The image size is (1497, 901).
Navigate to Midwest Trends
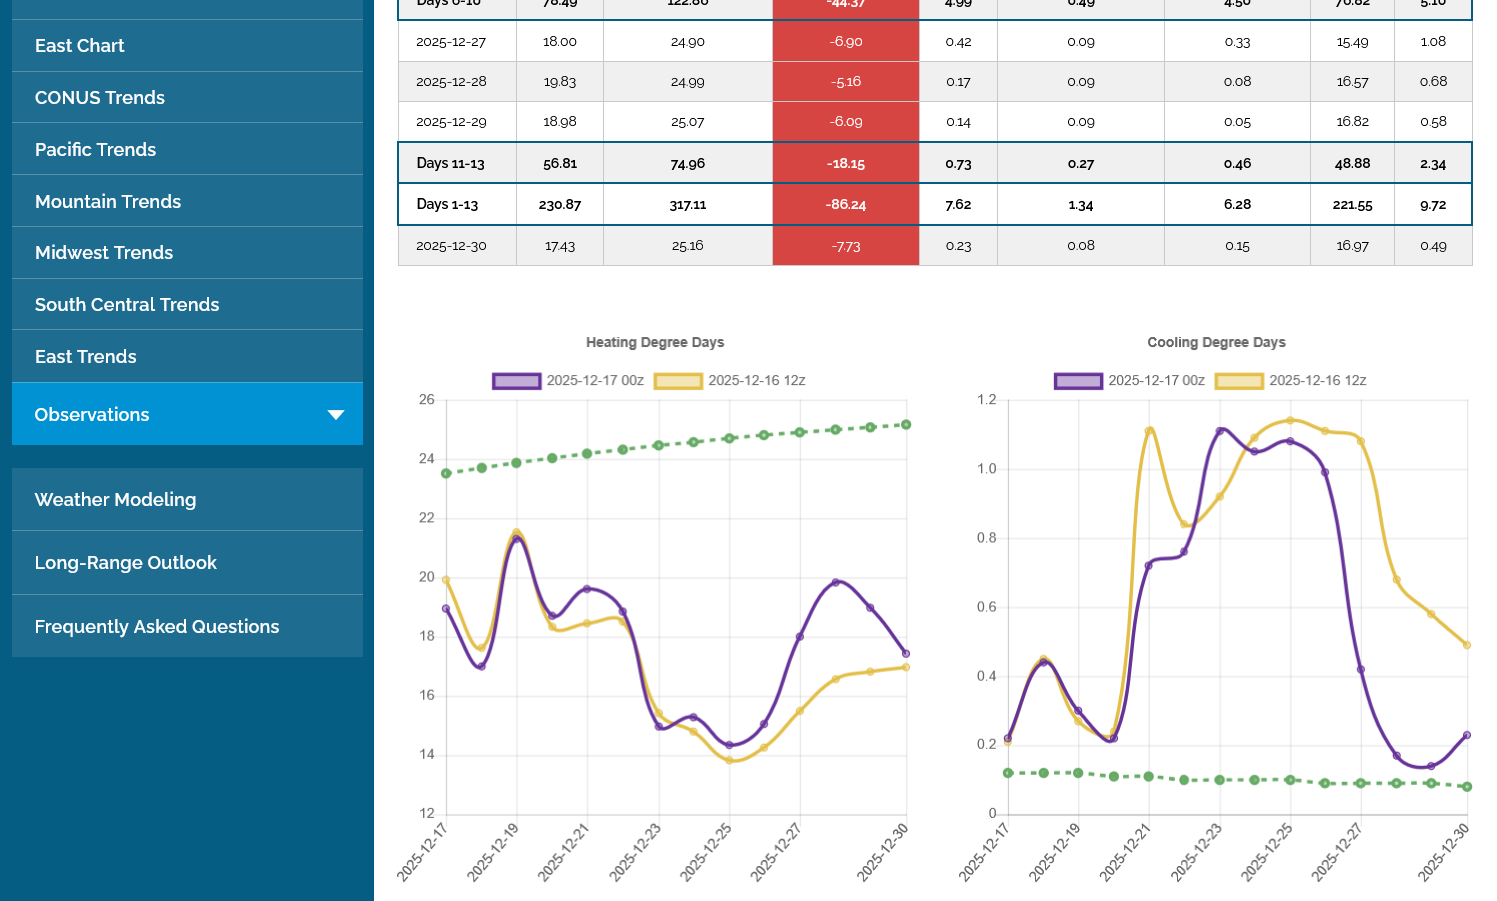pos(104,253)
